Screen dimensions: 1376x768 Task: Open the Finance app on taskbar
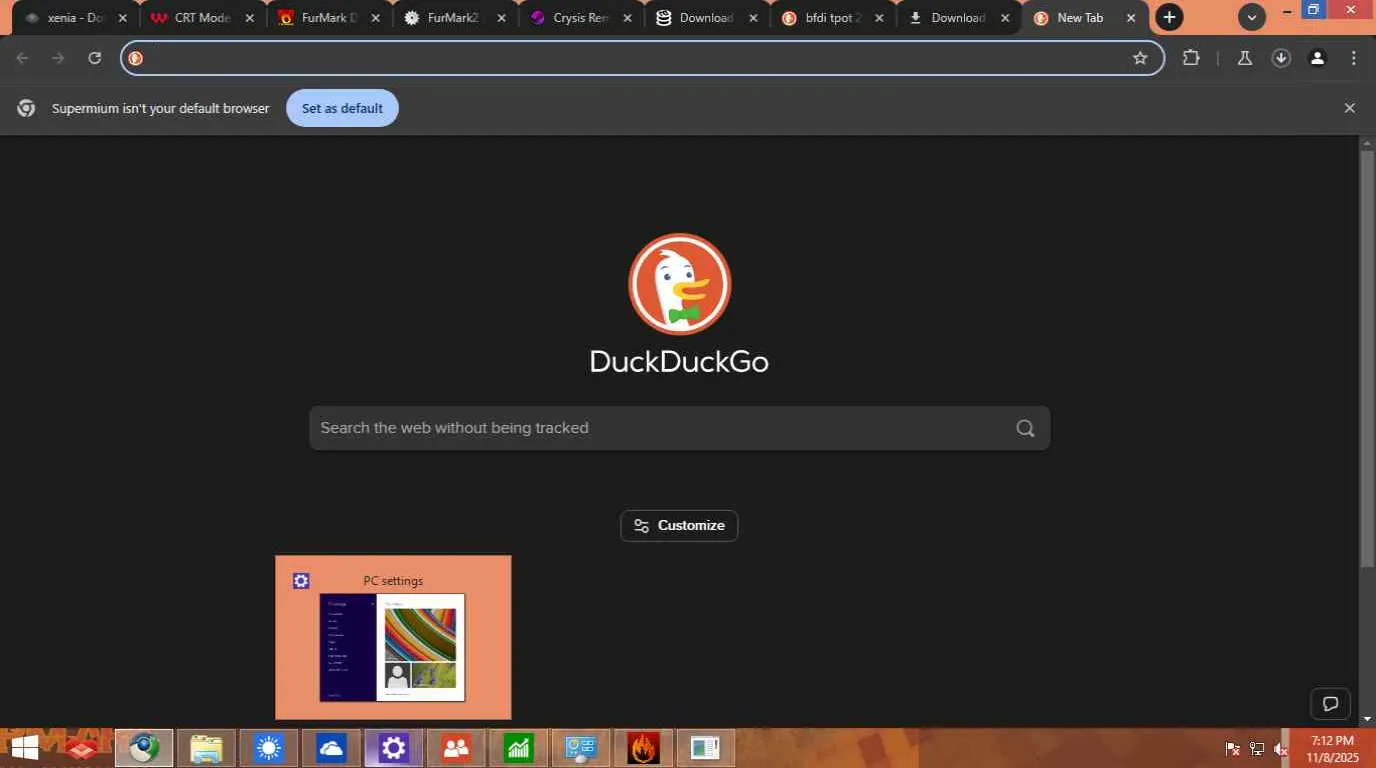518,748
